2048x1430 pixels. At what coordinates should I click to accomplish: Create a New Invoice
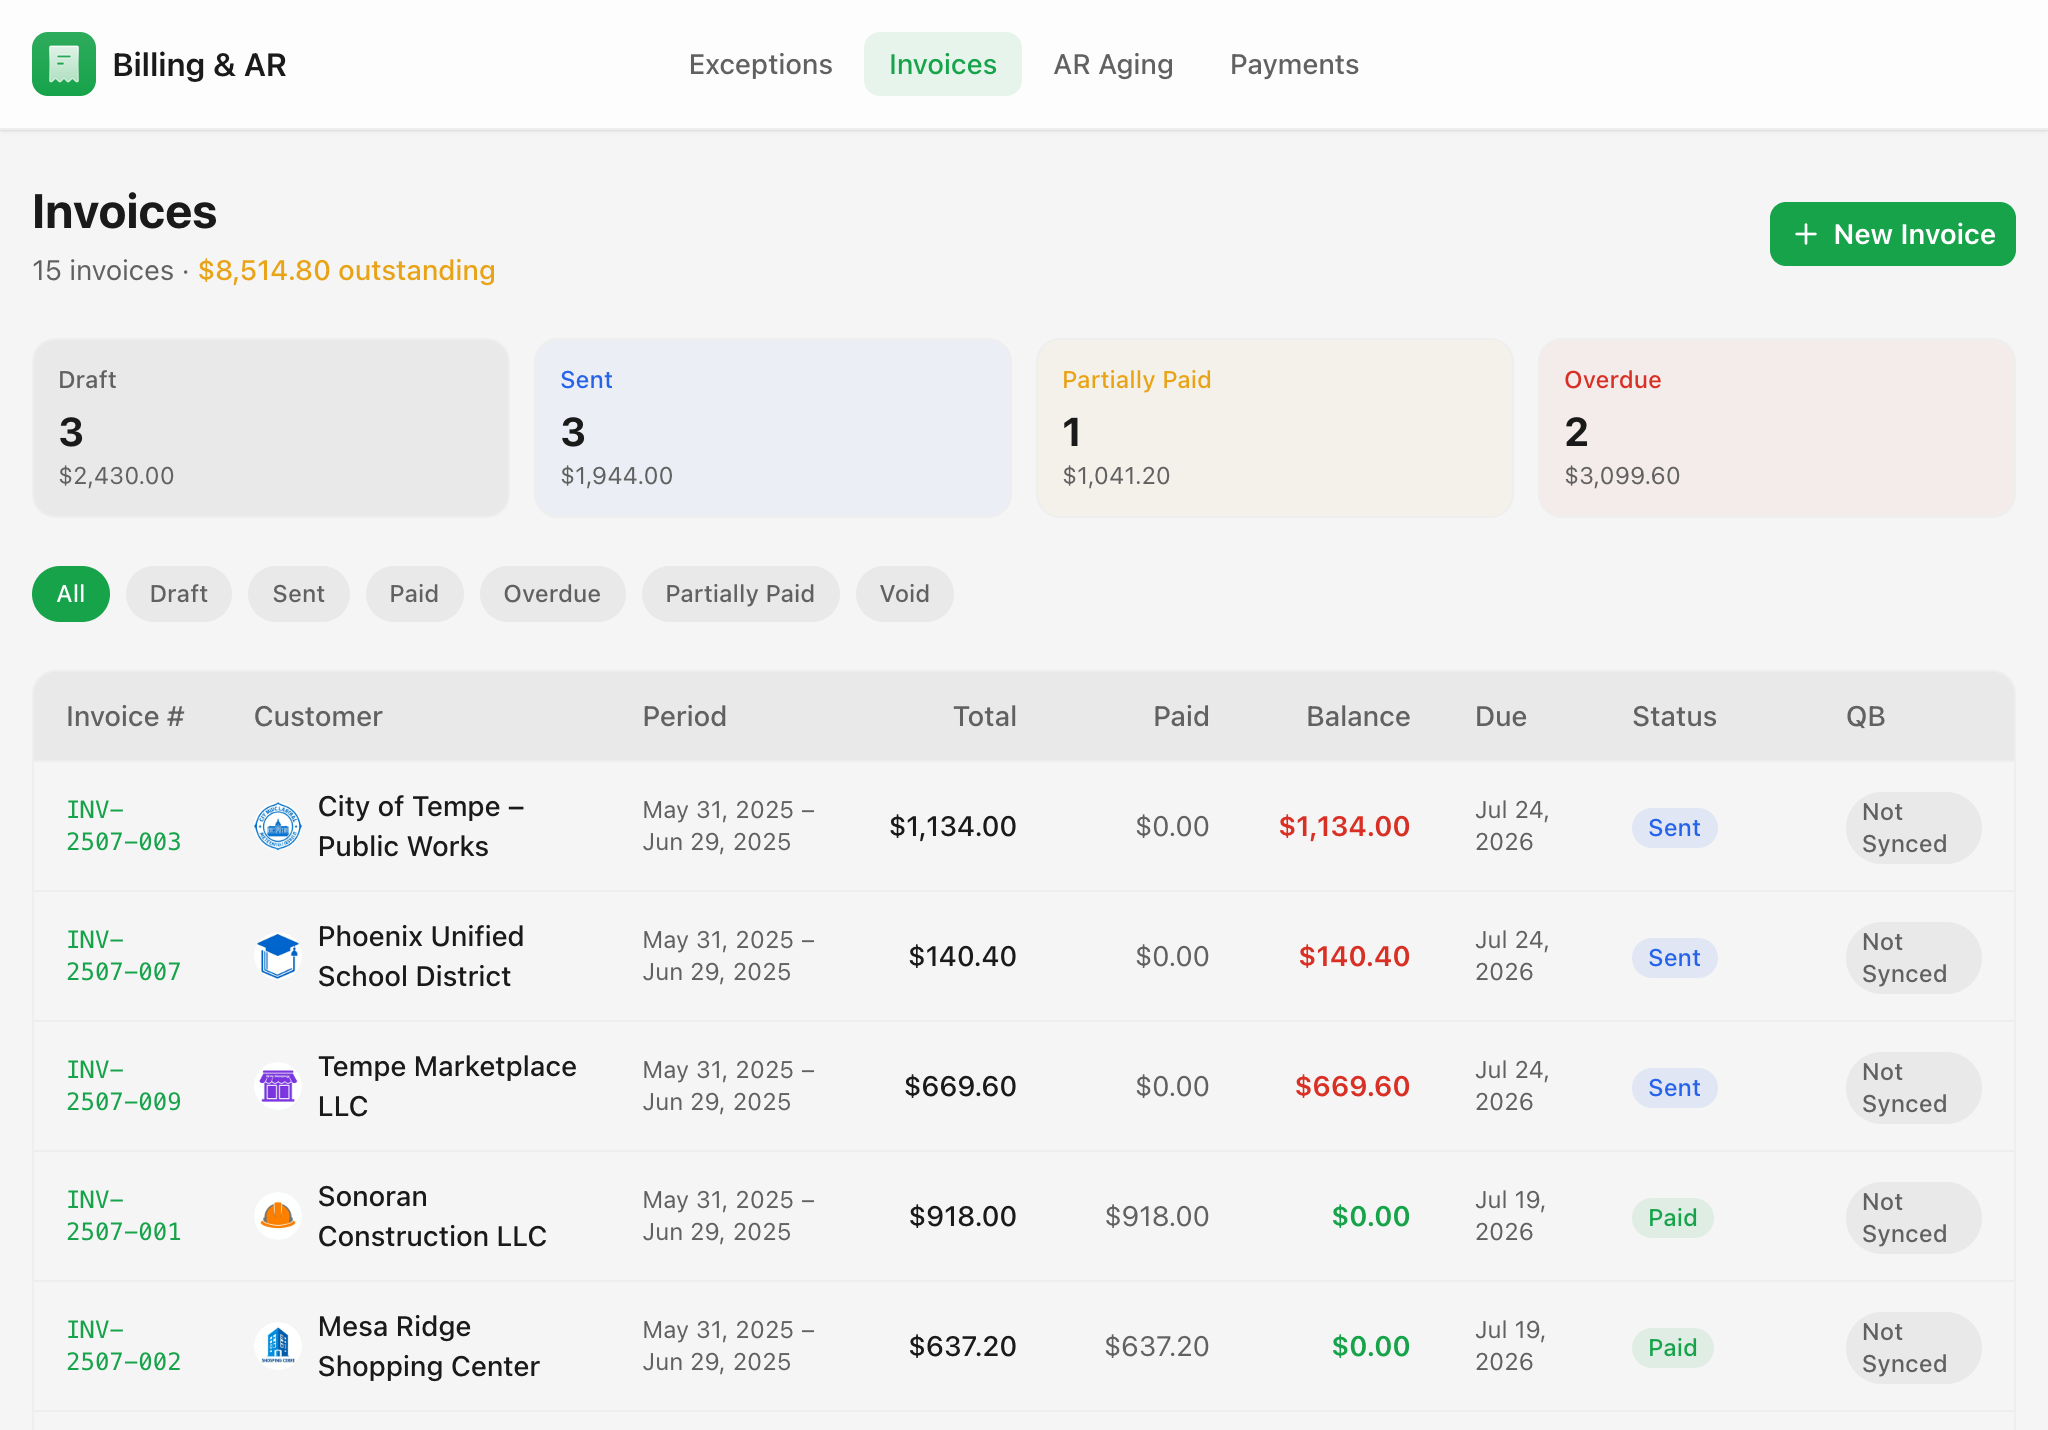click(x=1892, y=234)
